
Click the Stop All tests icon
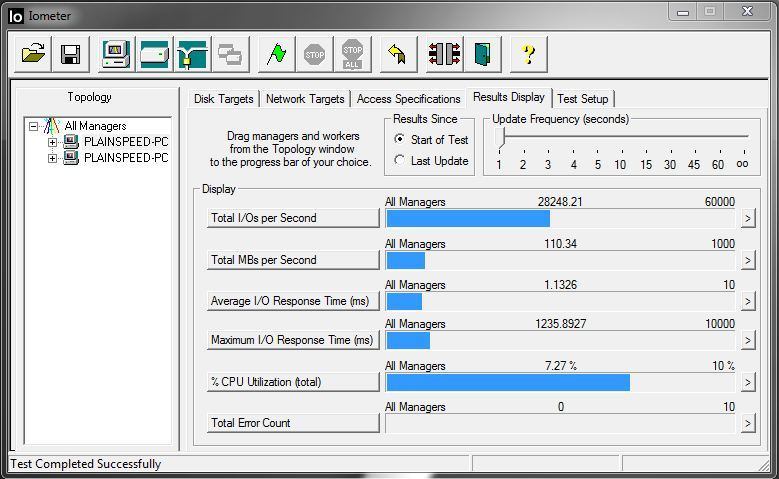click(352, 54)
